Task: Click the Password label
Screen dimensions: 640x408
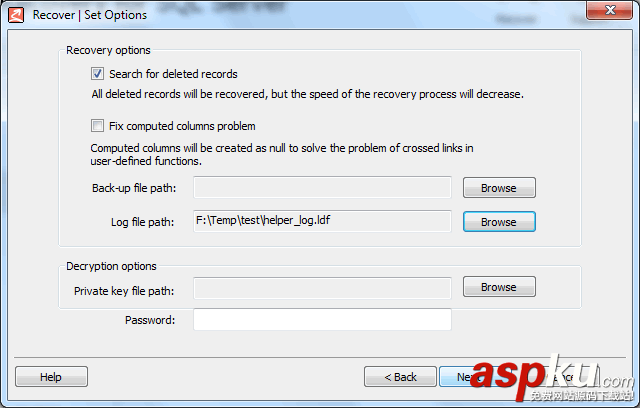Action: (150, 320)
